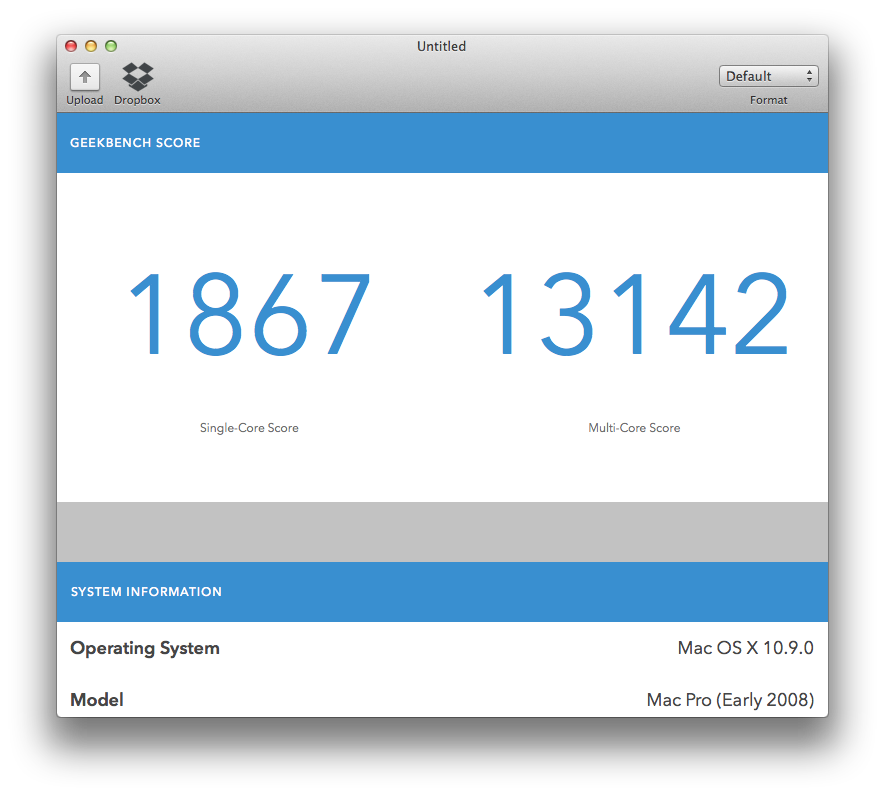Screen dimensions: 885x796
Task: Click the Upload label text
Action: tap(85, 100)
